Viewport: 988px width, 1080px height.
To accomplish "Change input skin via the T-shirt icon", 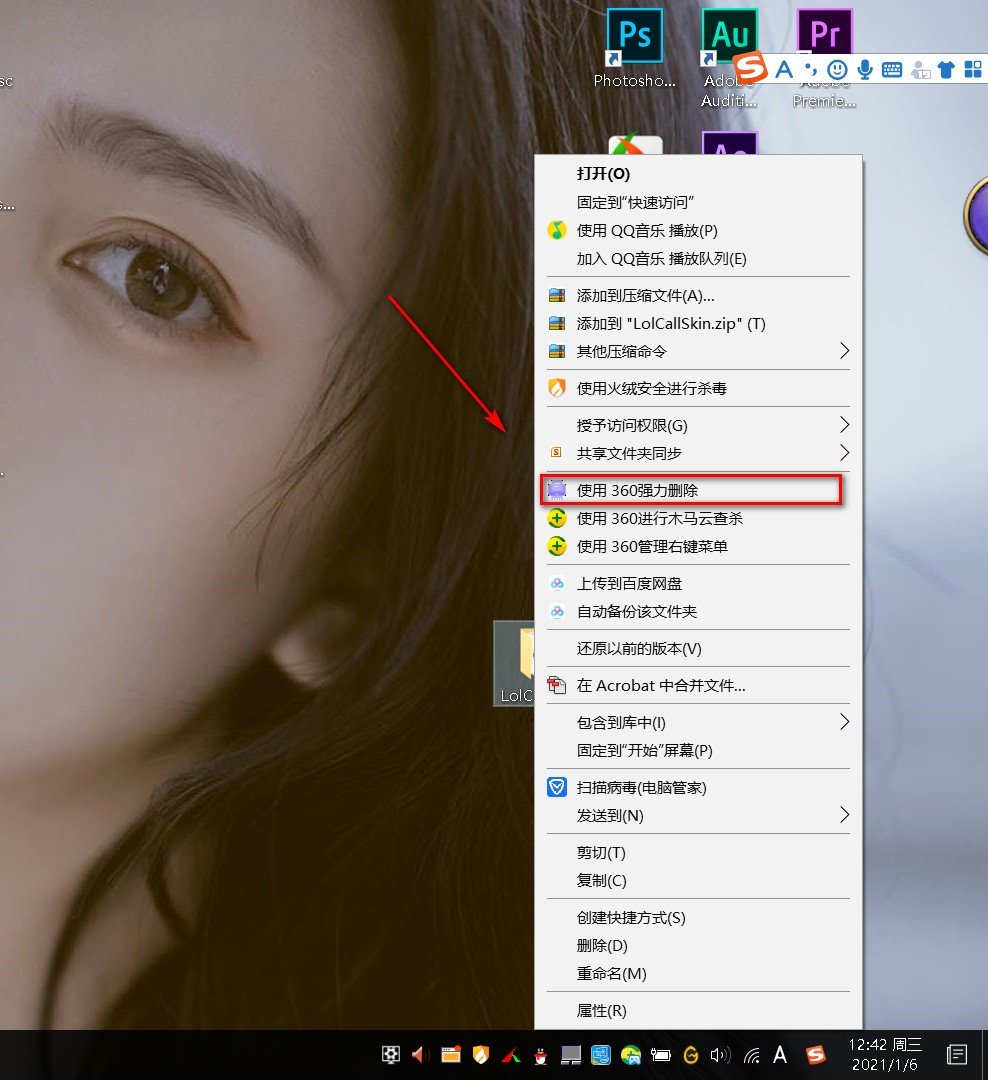I will [x=946, y=69].
